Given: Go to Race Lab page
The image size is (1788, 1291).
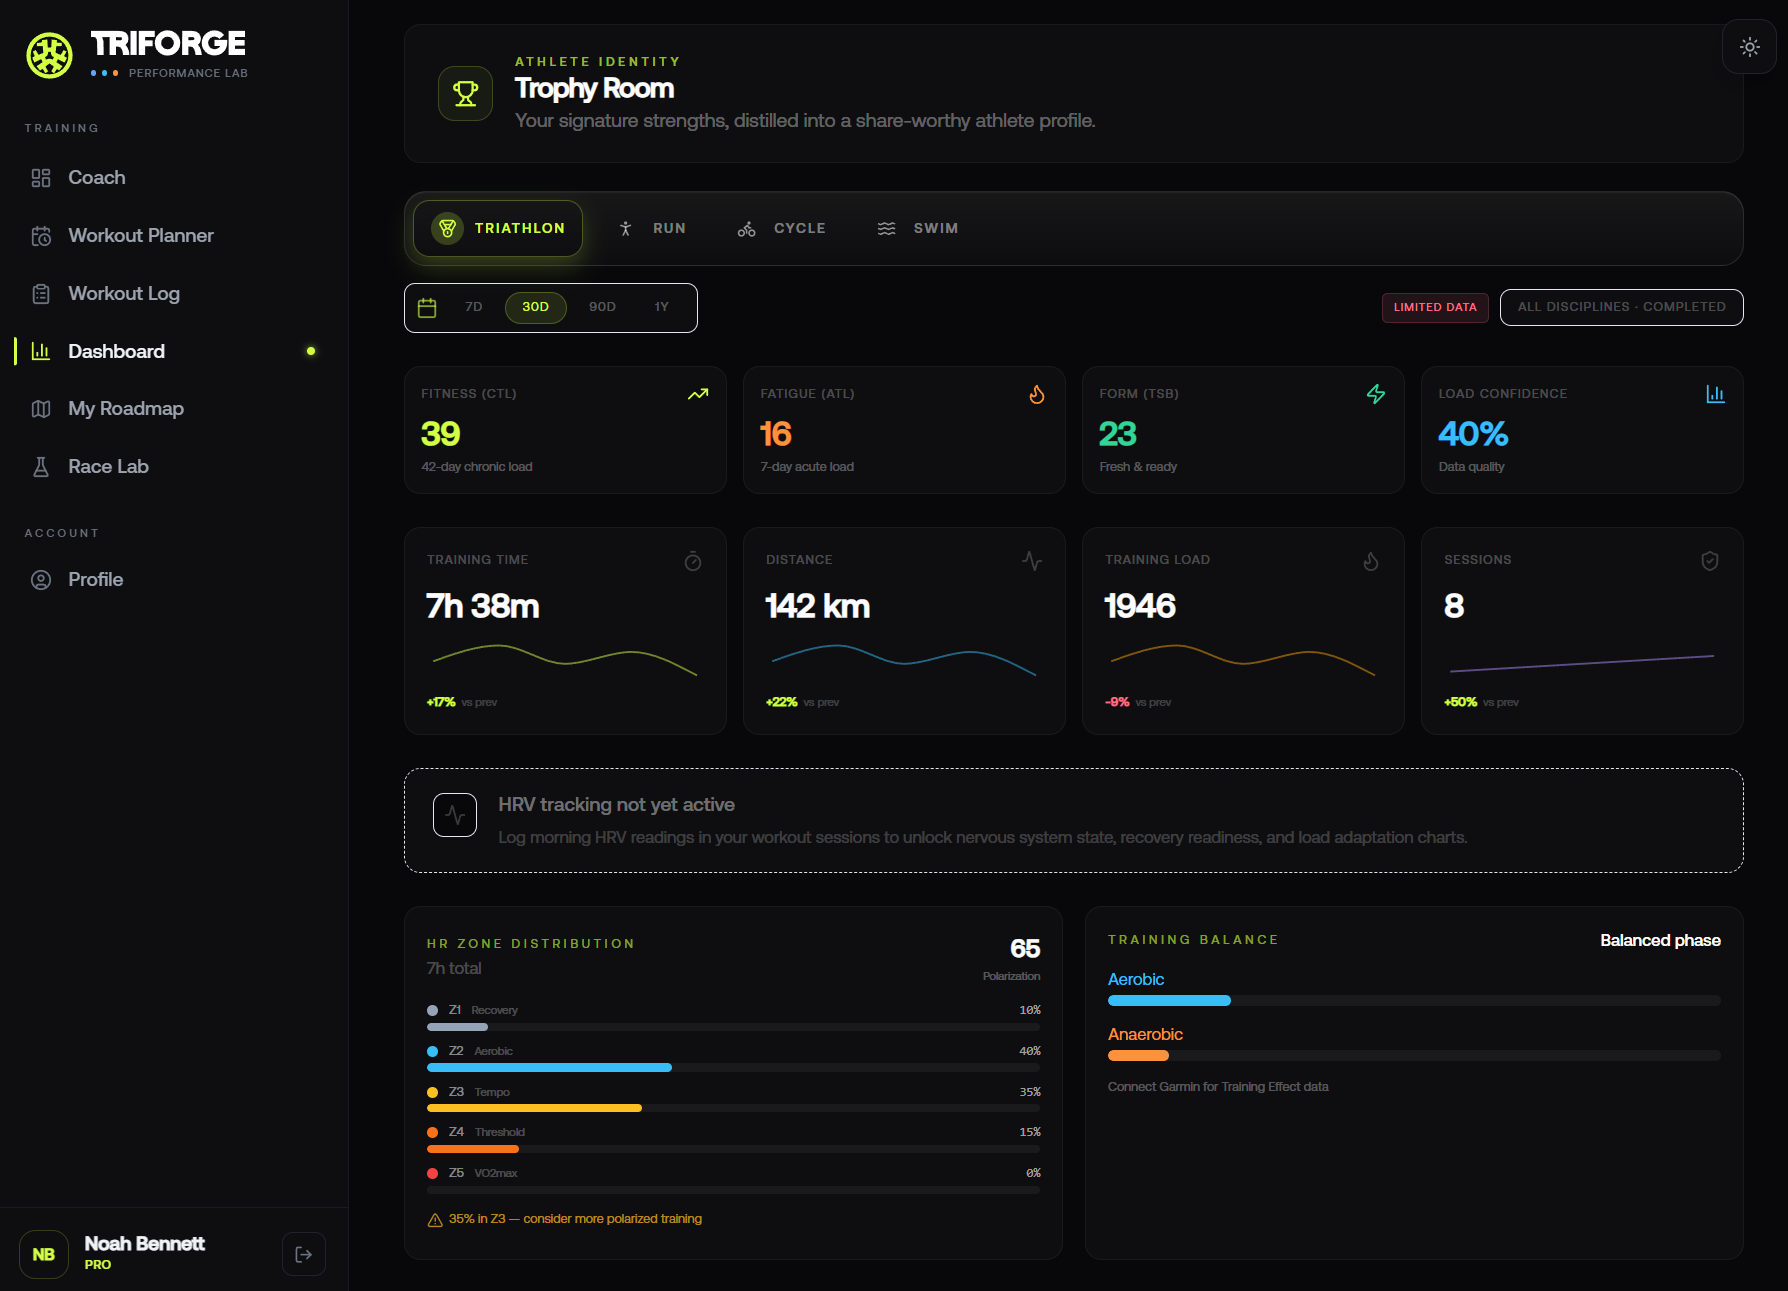Looking at the screenshot, I should (108, 467).
